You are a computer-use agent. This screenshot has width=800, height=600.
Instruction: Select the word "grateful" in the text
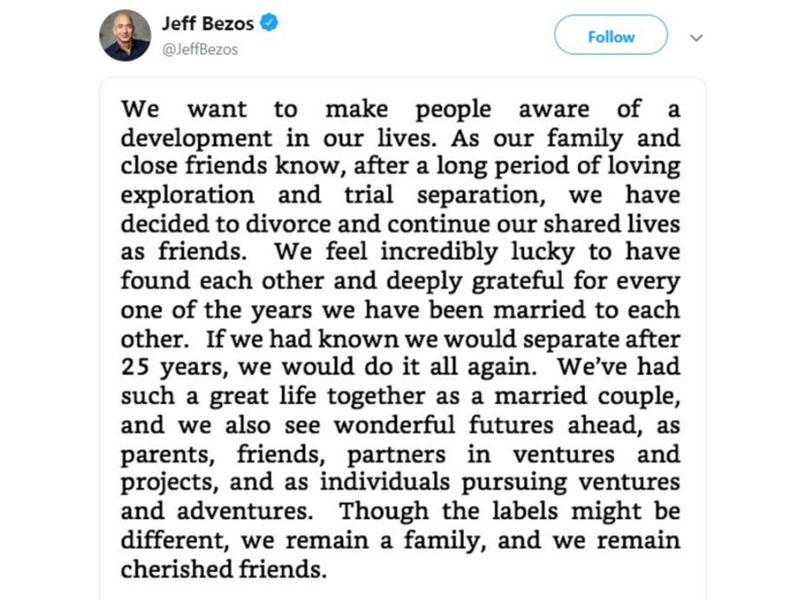tap(517, 282)
